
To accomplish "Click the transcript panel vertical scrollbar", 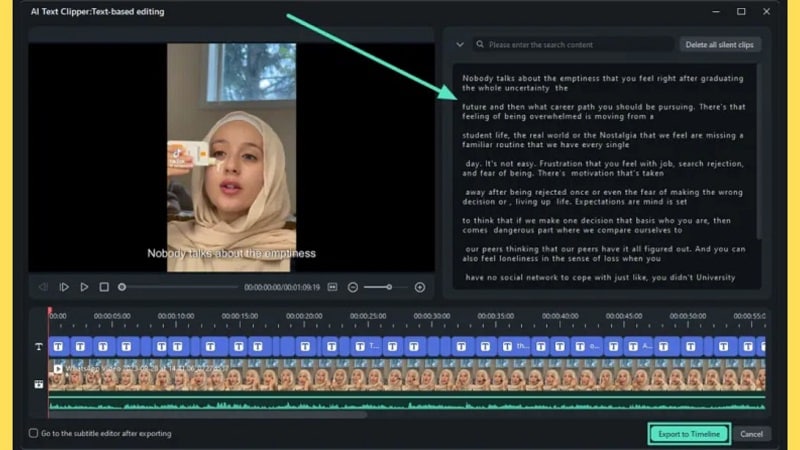I will (759, 151).
